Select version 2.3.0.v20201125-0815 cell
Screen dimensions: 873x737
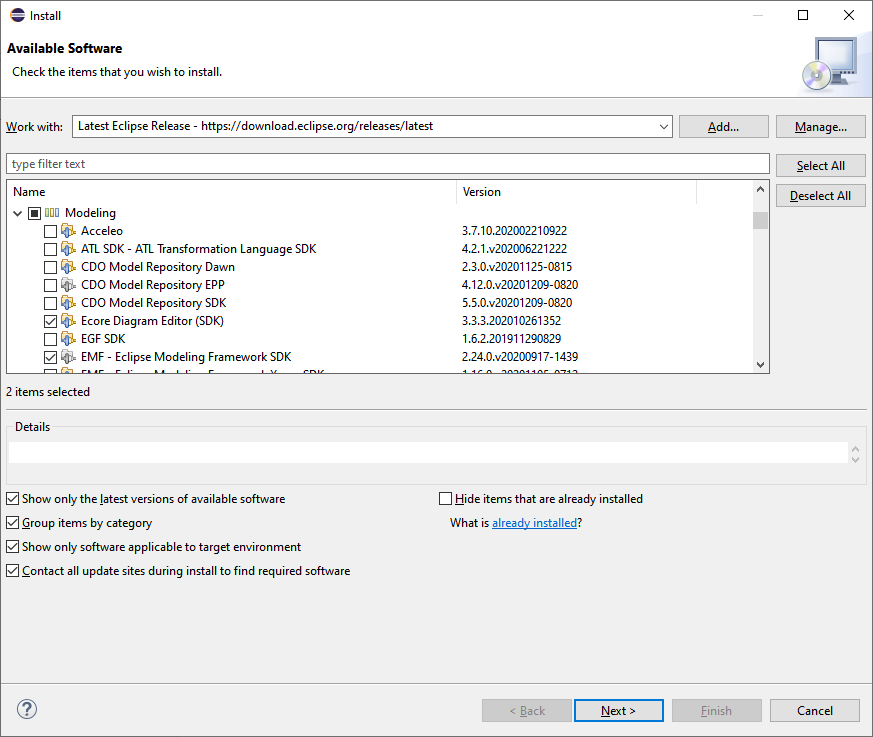517,267
